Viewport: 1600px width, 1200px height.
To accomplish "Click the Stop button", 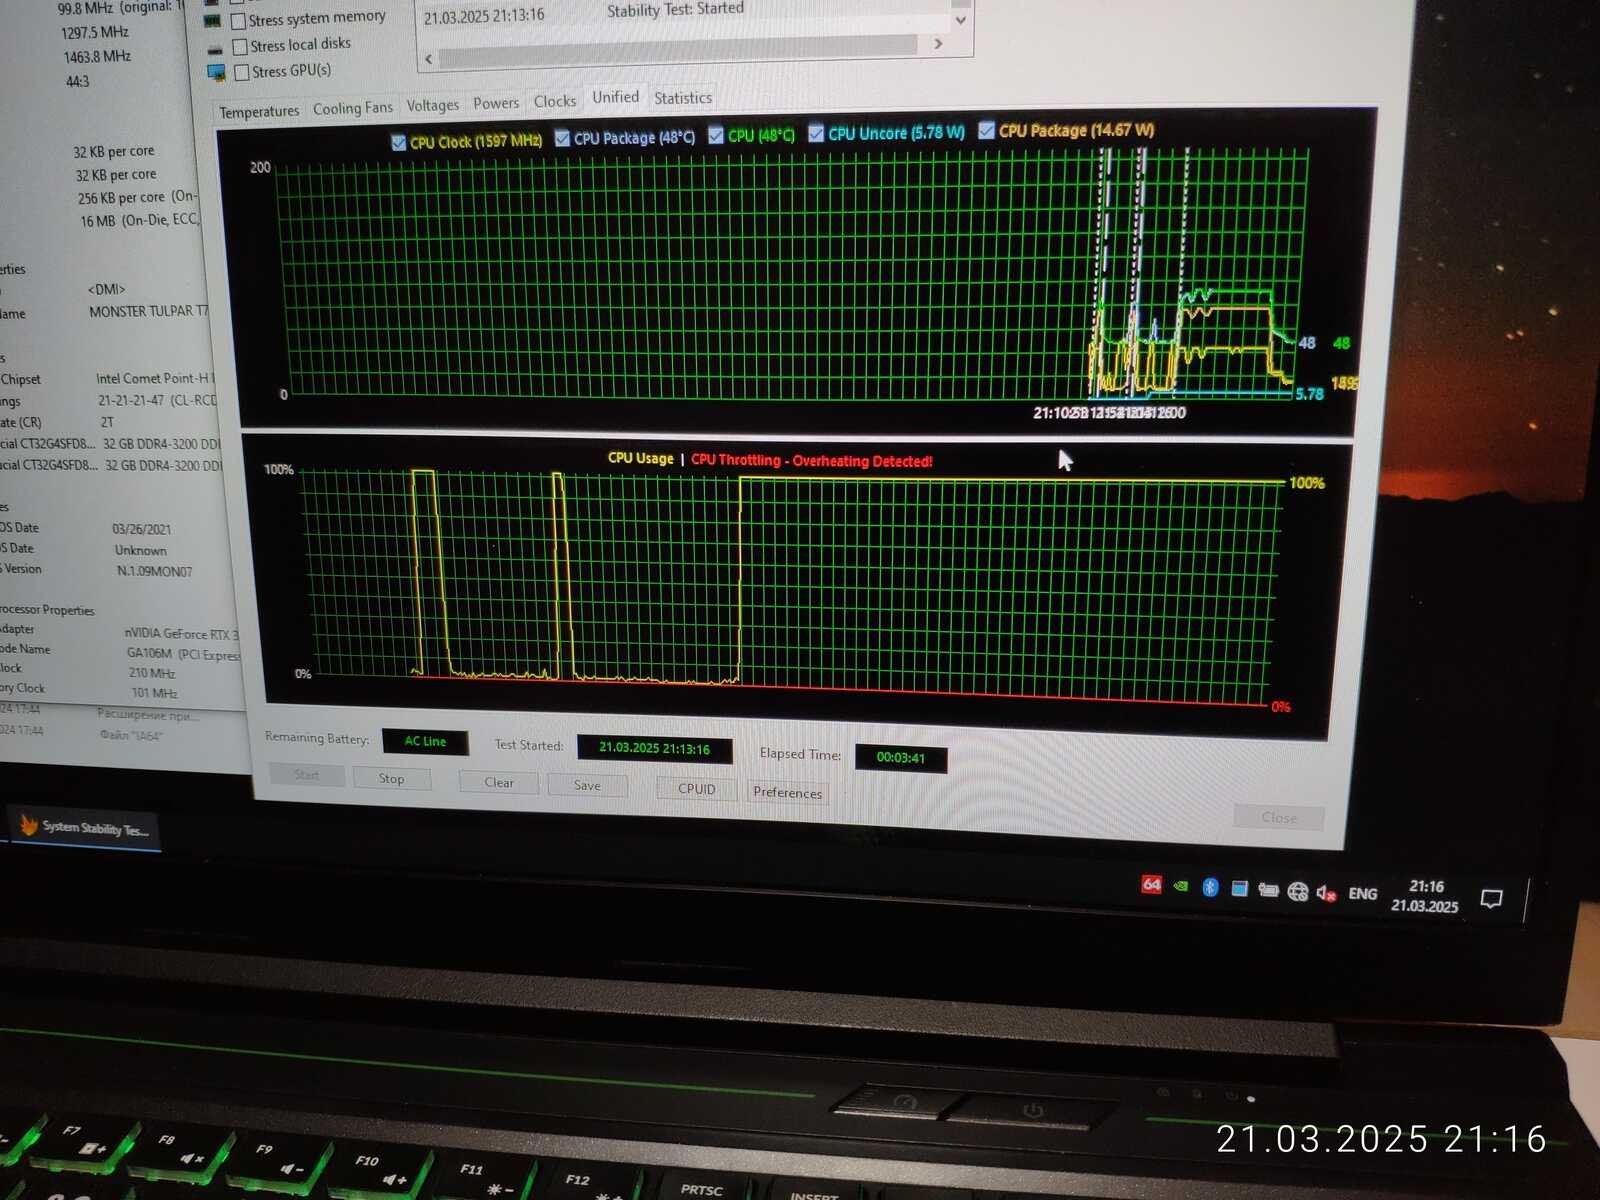I will pos(392,778).
